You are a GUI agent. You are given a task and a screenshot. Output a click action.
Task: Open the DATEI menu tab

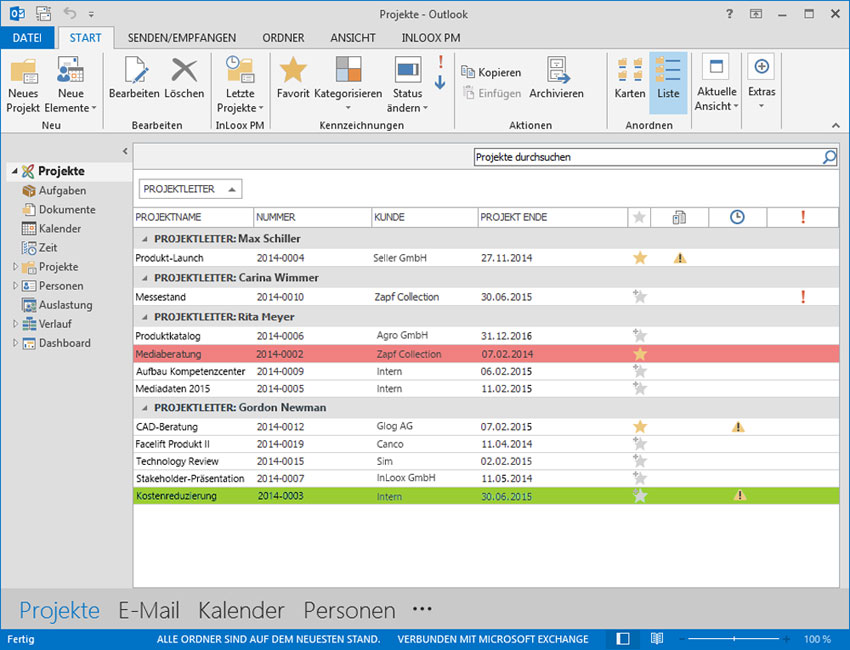click(x=27, y=38)
